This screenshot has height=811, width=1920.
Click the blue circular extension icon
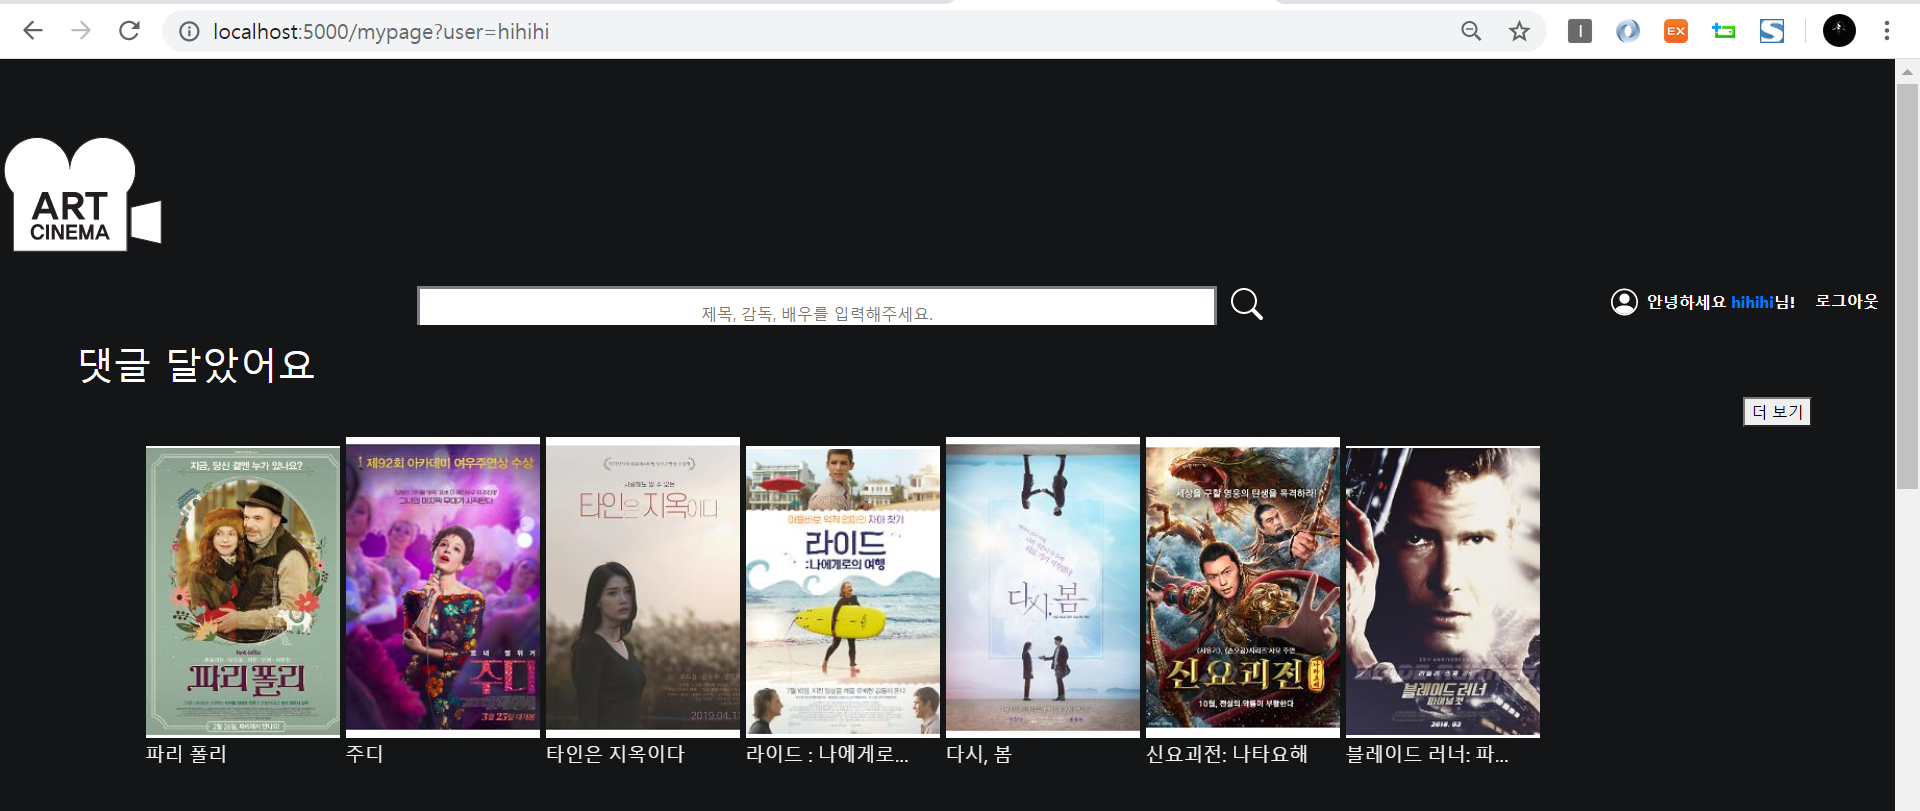pyautogui.click(x=1628, y=31)
